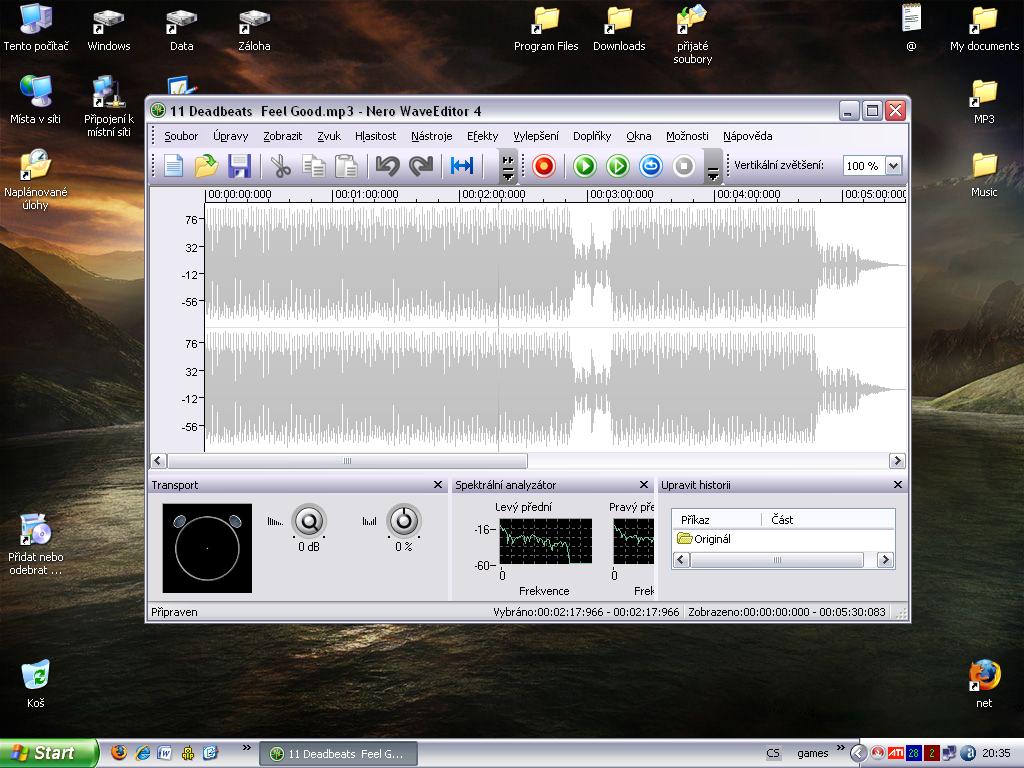This screenshot has width=1024, height=768.
Task: Click the 0 % speed knob in Transport
Action: tap(404, 521)
